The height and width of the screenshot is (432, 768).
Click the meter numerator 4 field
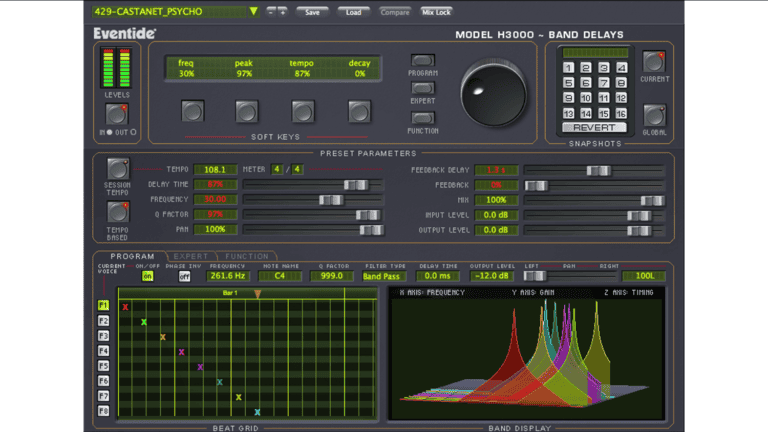click(277, 169)
